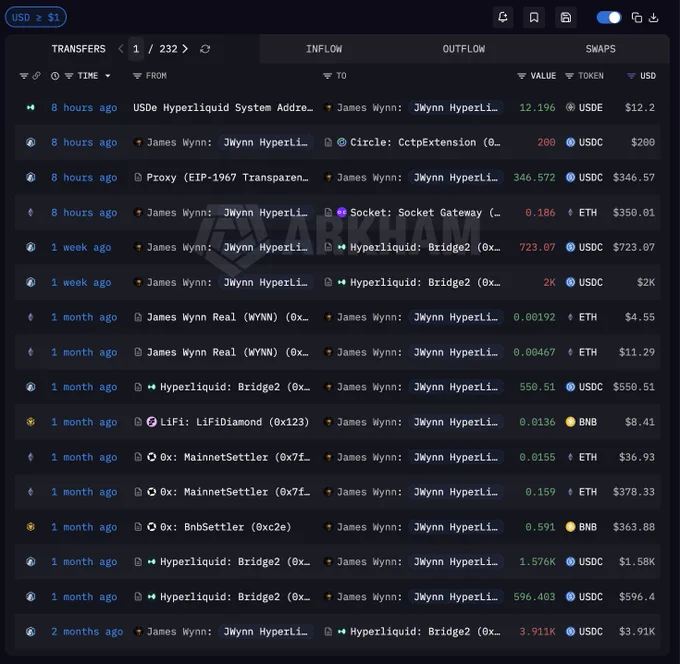
Task: Open the TO column filter
Action: click(327, 76)
